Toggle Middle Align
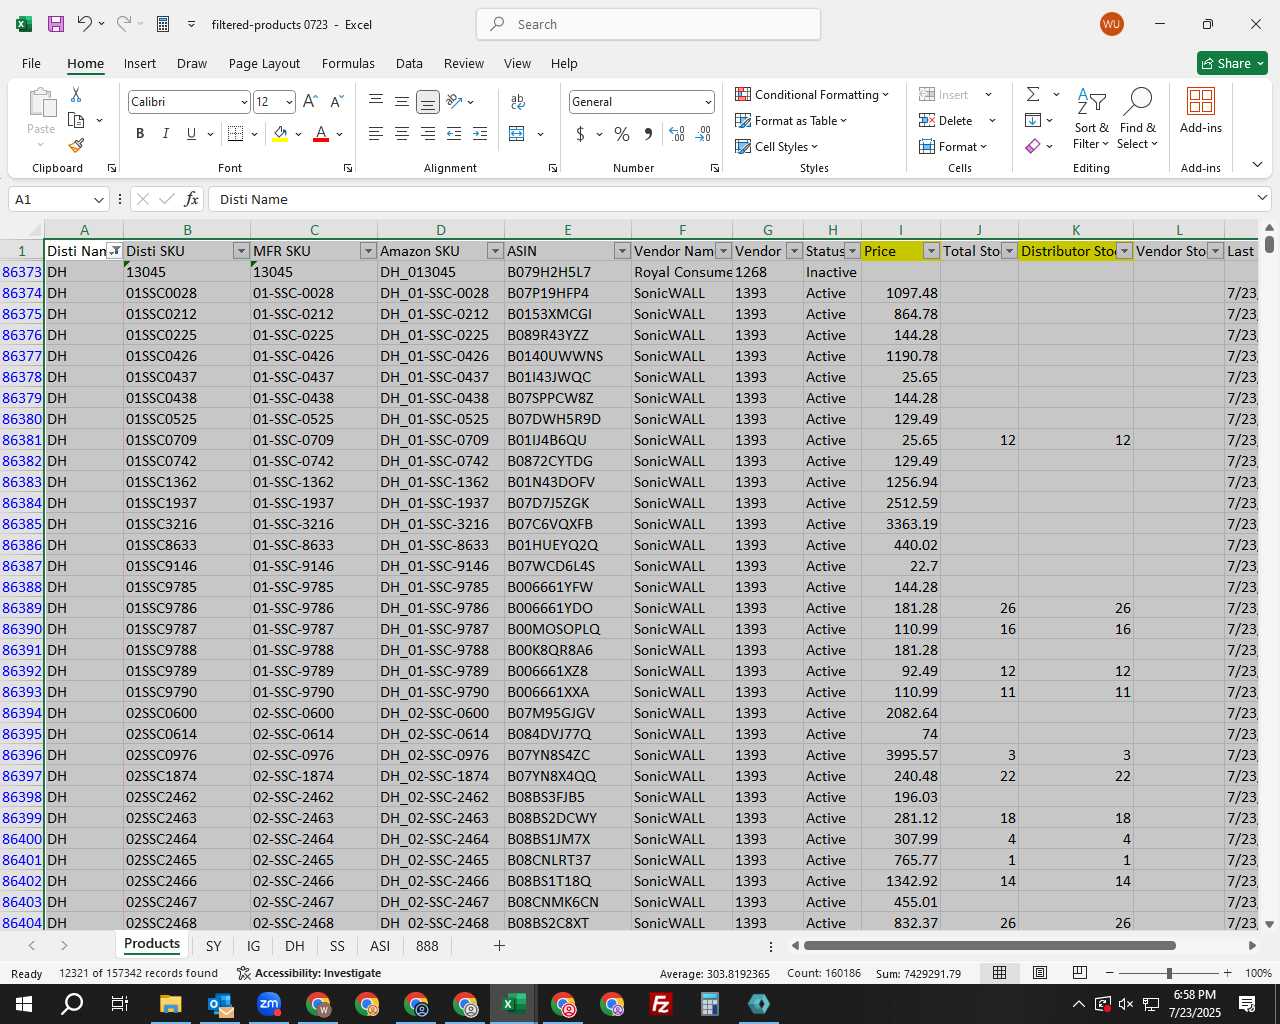This screenshot has height=1024, width=1280. (402, 101)
